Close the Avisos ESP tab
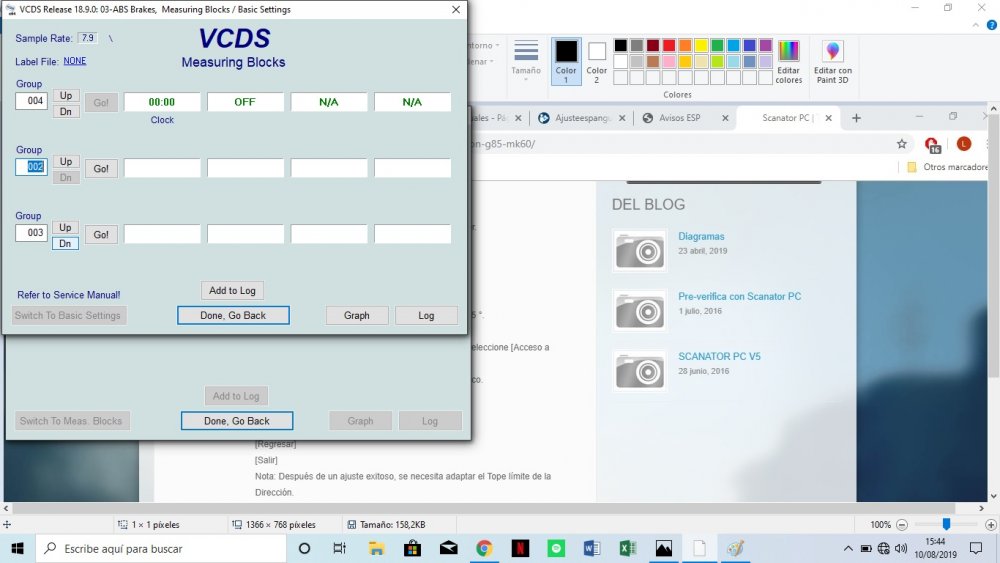Image resolution: width=1000 pixels, height=563 pixels. (725, 118)
